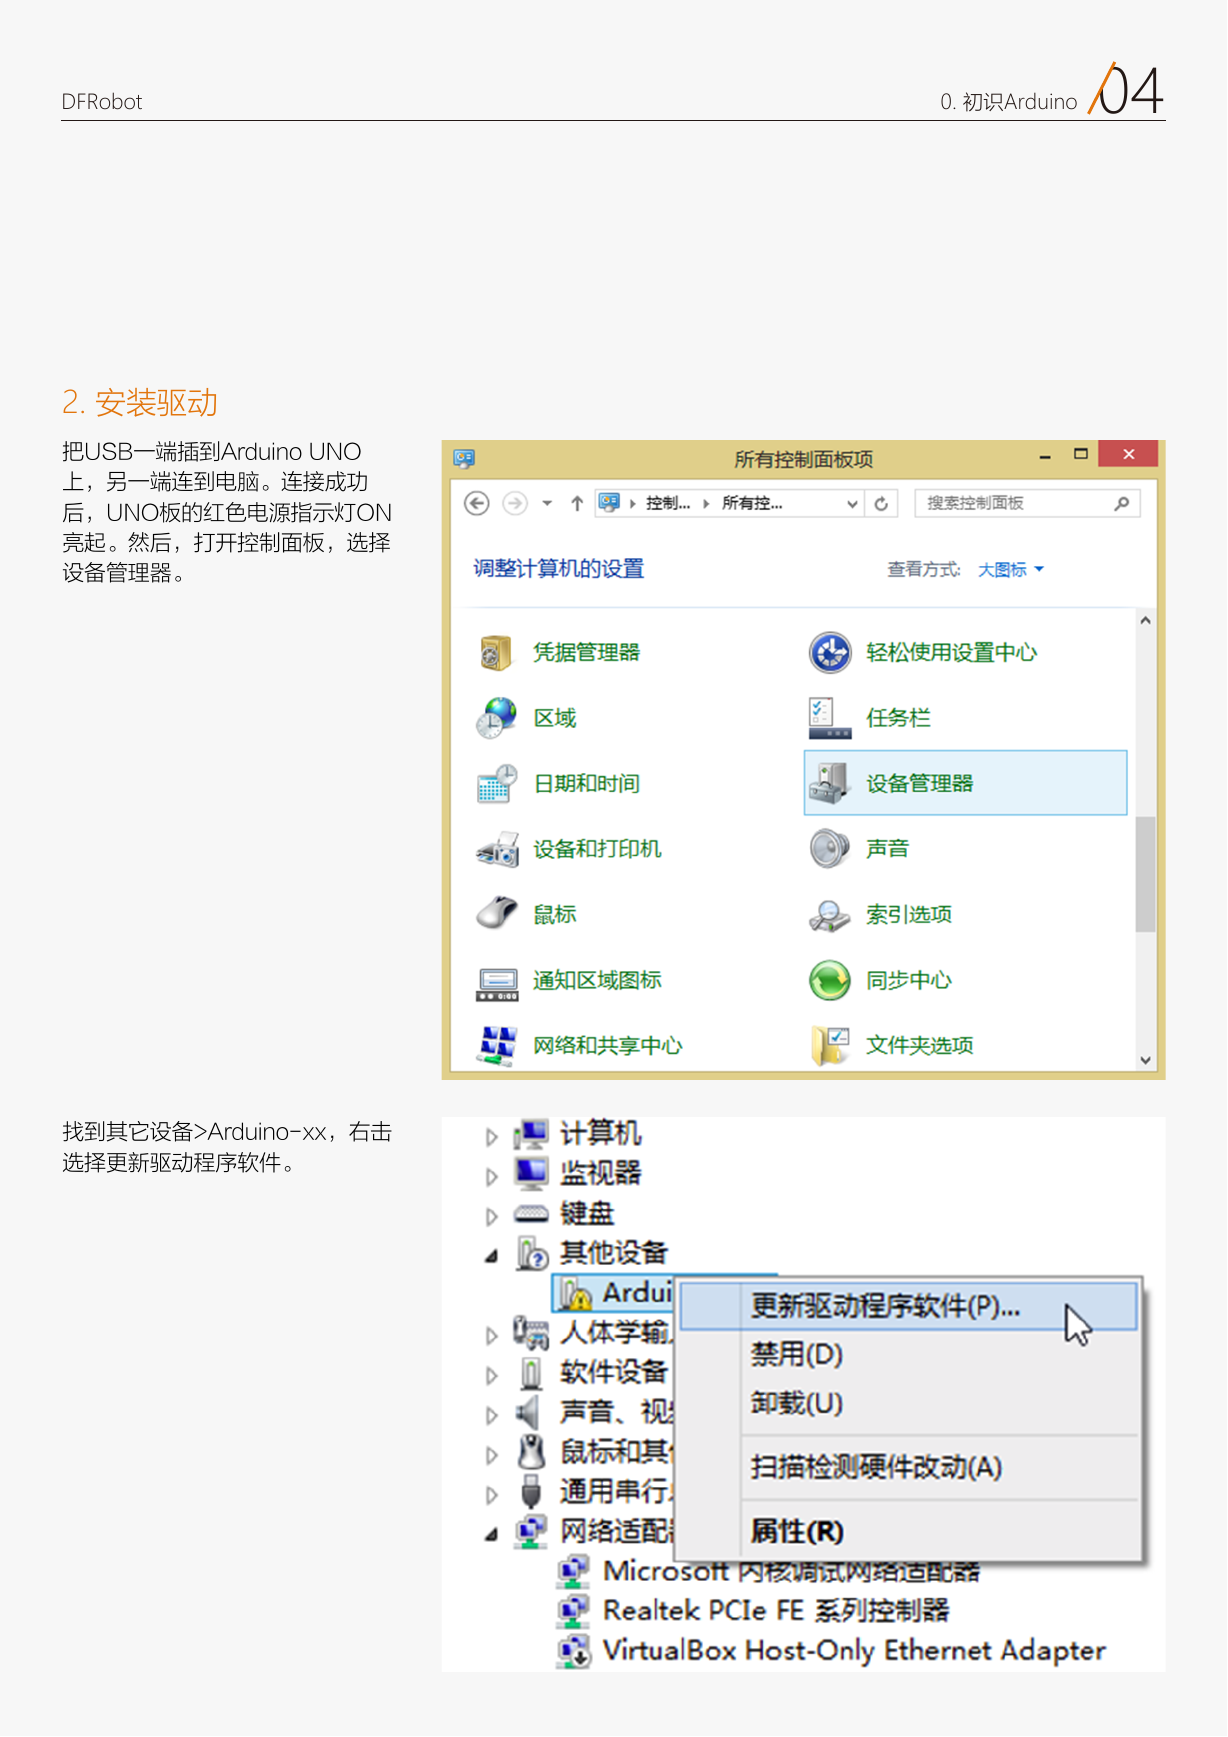
Task: Click the search magnifier icon
Action: tap(1122, 503)
